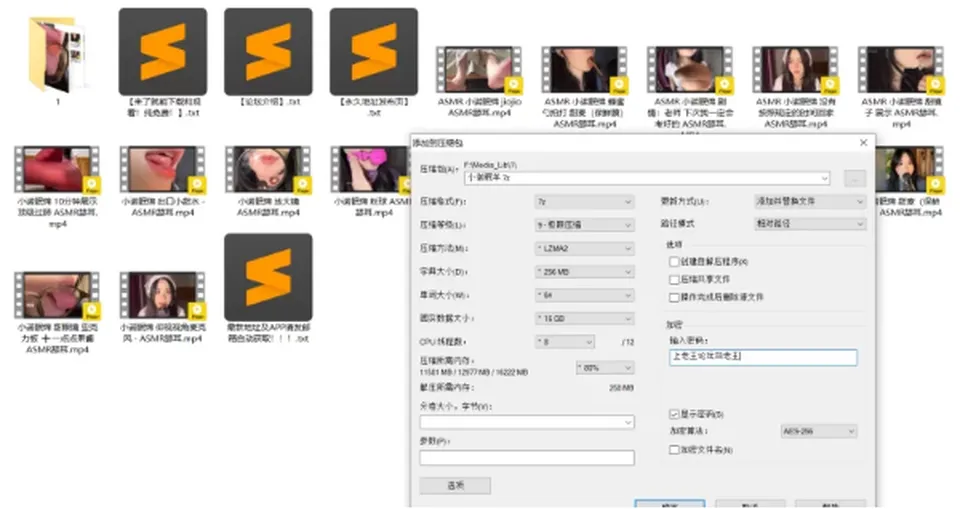The height and width of the screenshot is (509, 960).
Task: Select the folder named 1
Action: click(x=58, y=61)
